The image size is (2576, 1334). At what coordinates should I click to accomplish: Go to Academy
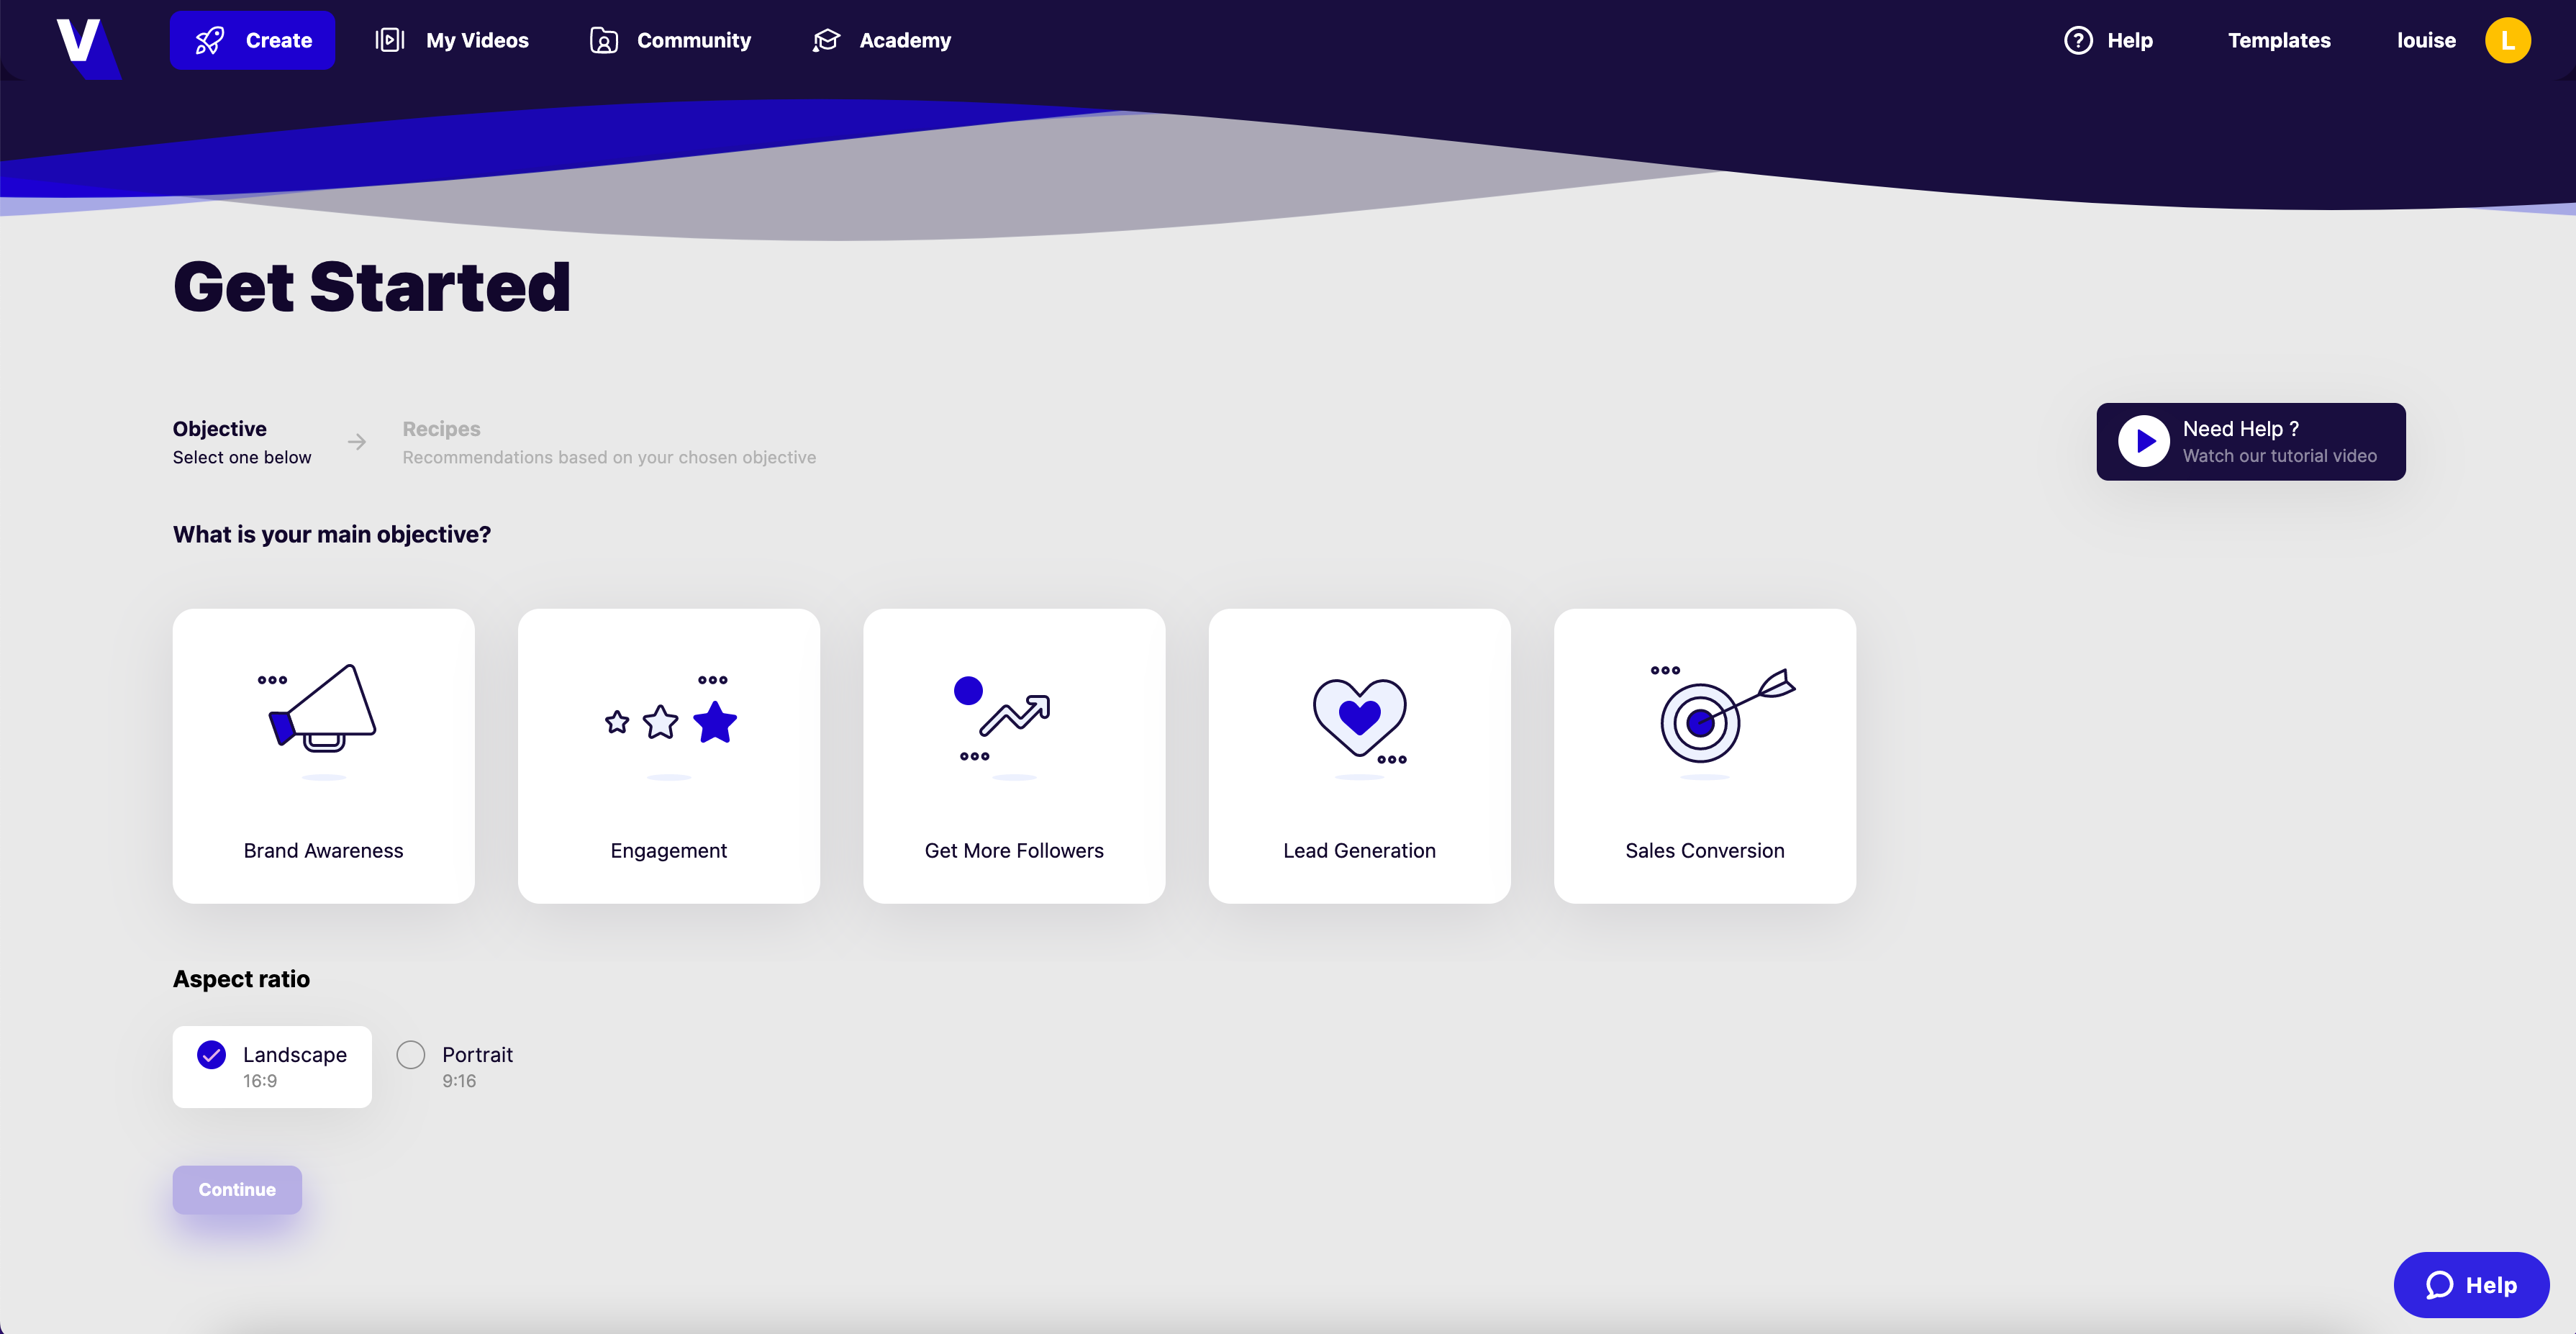(x=881, y=41)
